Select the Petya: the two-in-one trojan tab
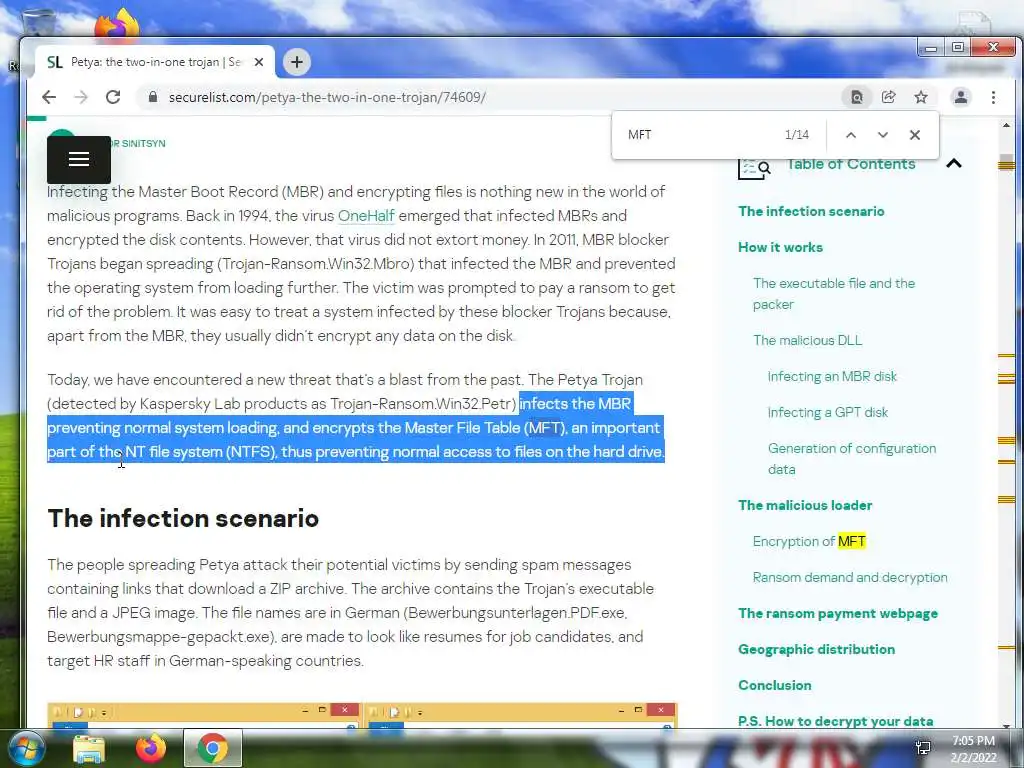The height and width of the screenshot is (768, 1024). click(x=155, y=62)
